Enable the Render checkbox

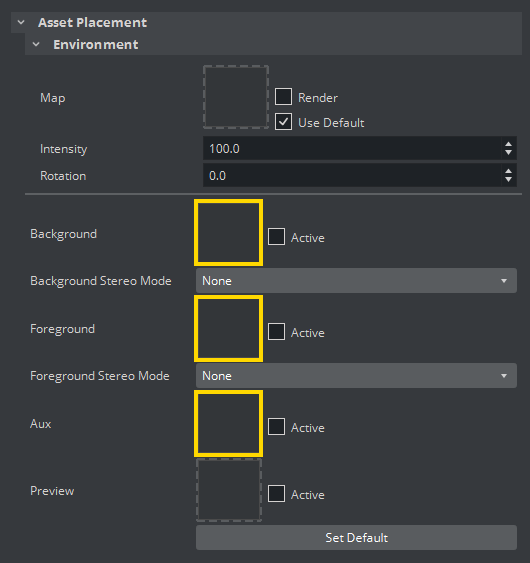[x=283, y=97]
